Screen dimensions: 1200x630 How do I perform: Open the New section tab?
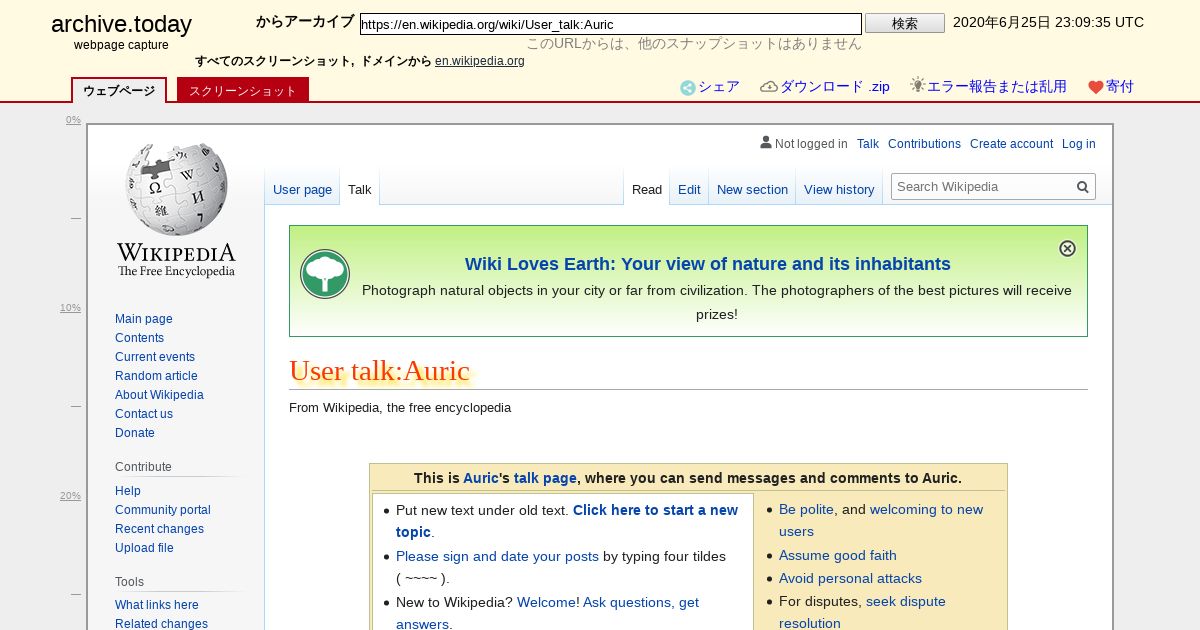point(752,189)
